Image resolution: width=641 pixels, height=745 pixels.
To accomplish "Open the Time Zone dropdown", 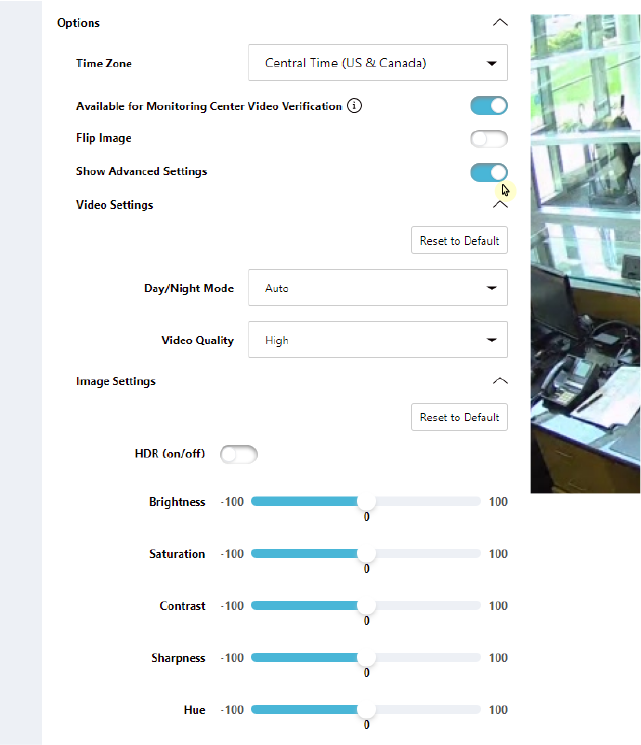I will [378, 63].
